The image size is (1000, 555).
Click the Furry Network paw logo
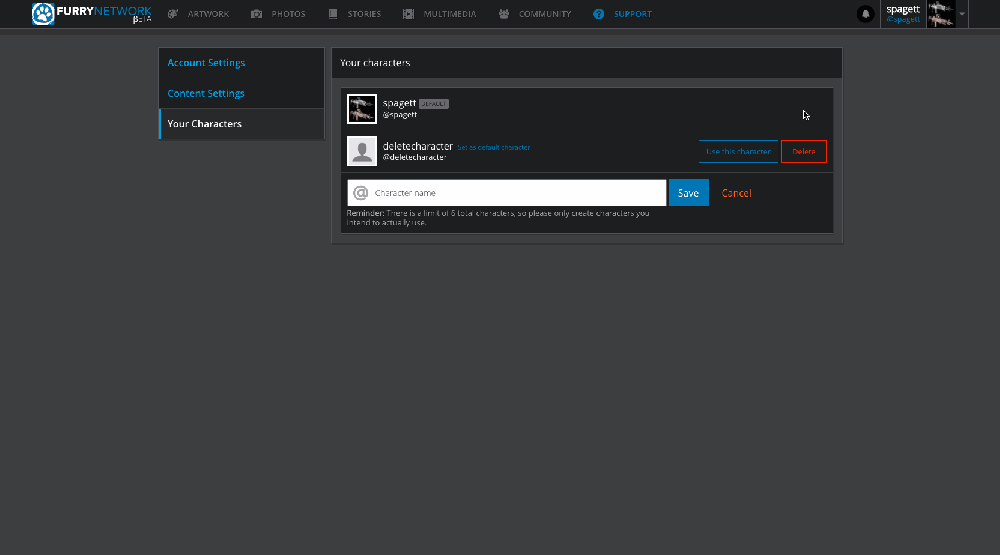coord(43,14)
